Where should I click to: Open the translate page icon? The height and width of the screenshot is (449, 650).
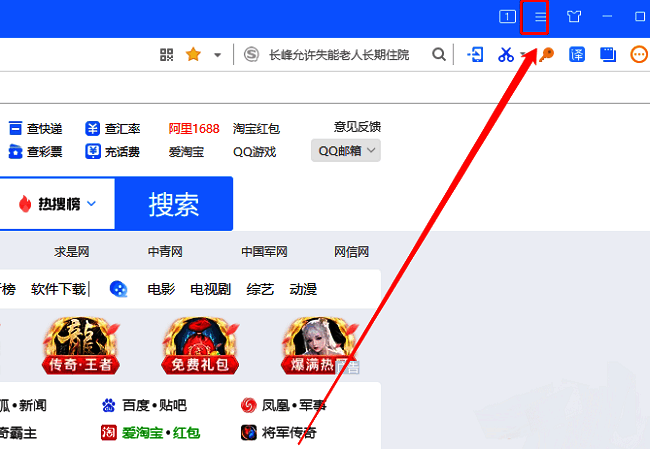[x=577, y=54]
